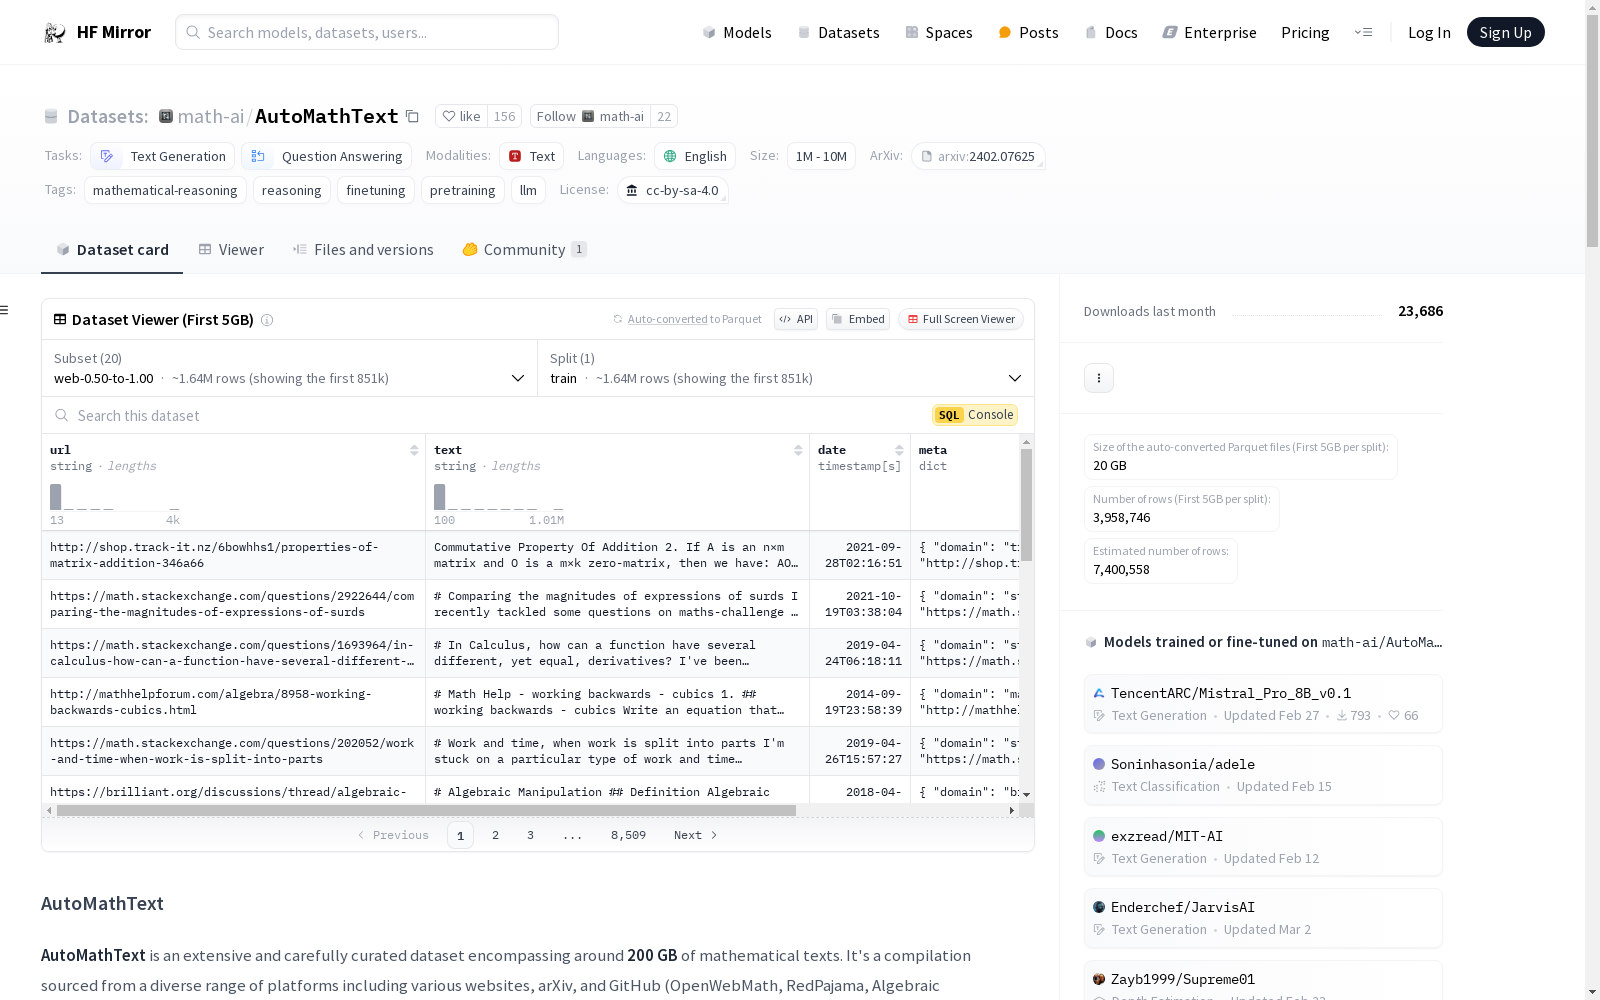Viewport: 1600px width, 1000px height.
Task: Expand the Subset dropdown
Action: 289,368
